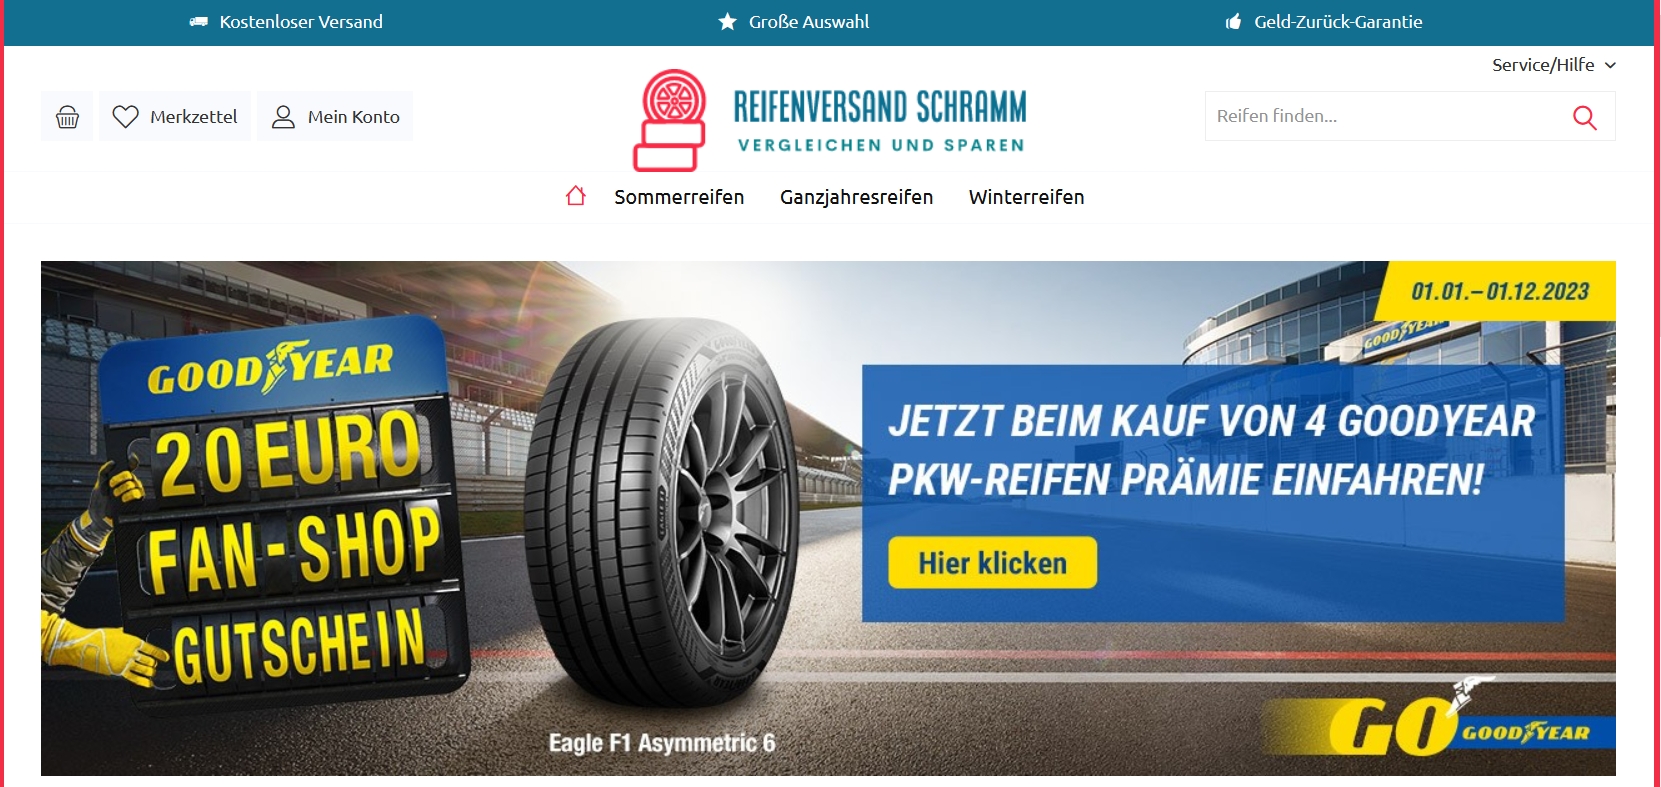This screenshot has width=1661, height=787.
Task: Expand the Service/Hilfe dropdown
Action: coord(1553,65)
